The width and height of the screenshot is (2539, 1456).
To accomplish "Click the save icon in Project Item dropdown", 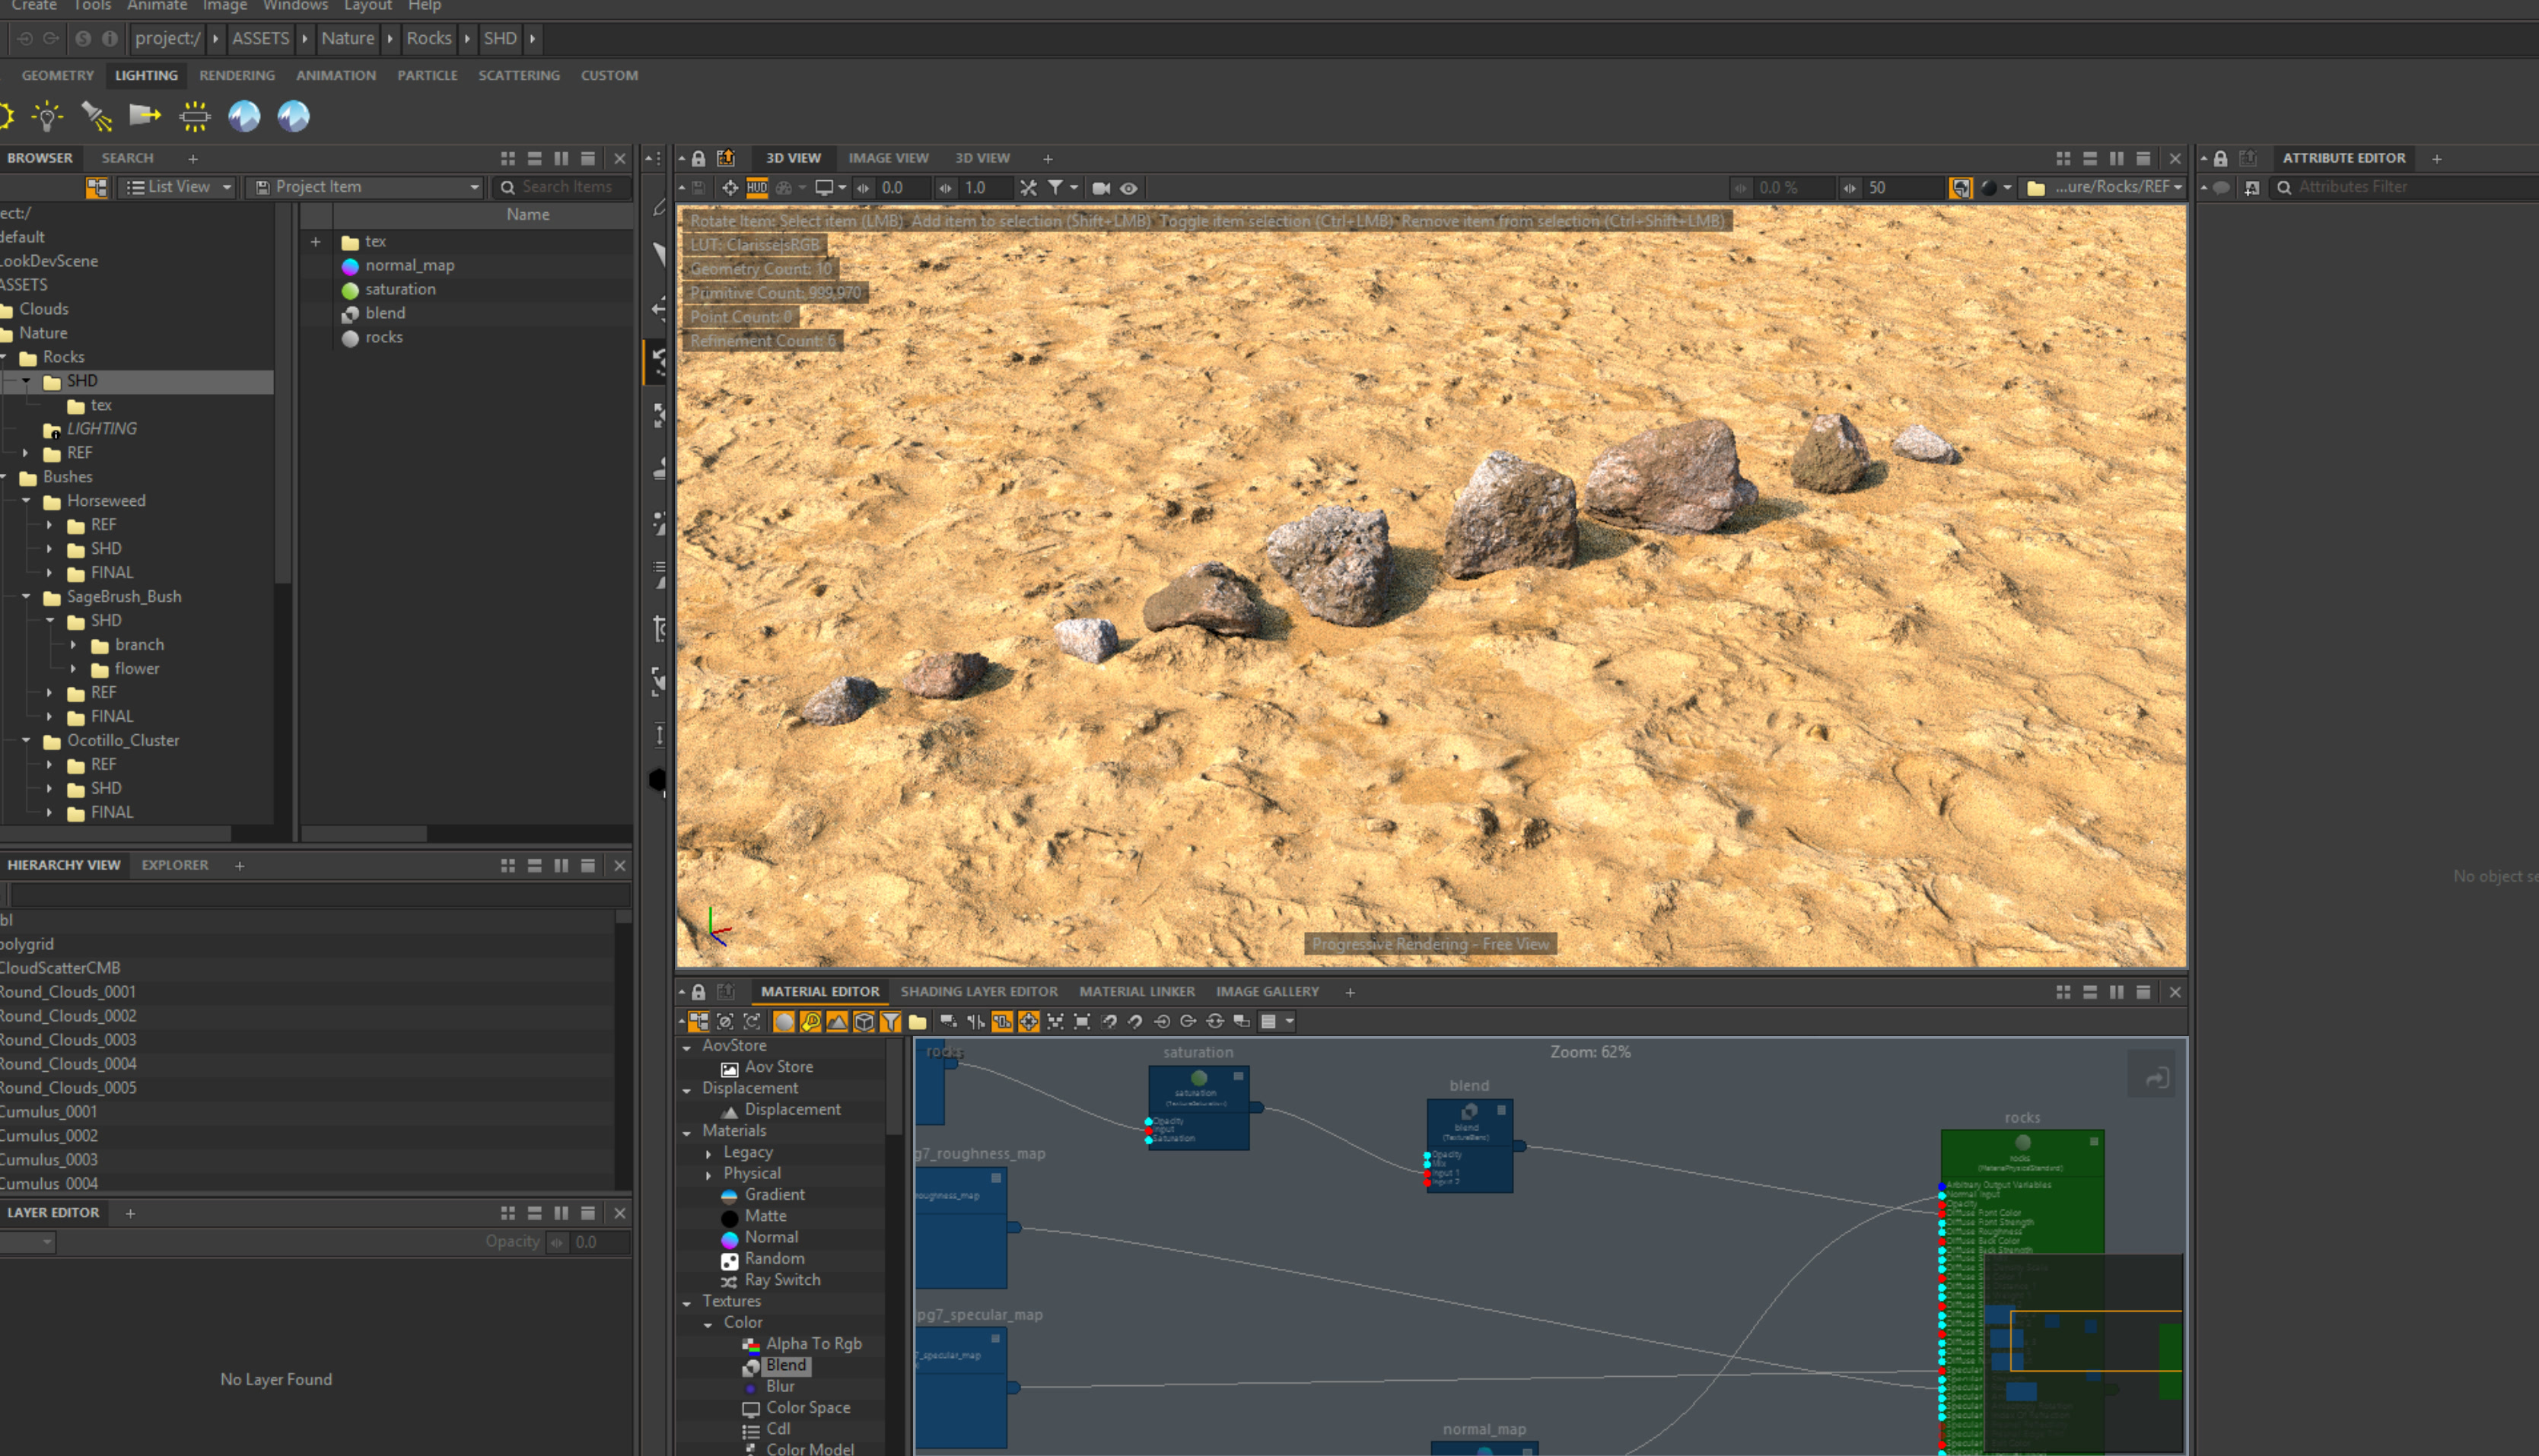I will 263,187.
